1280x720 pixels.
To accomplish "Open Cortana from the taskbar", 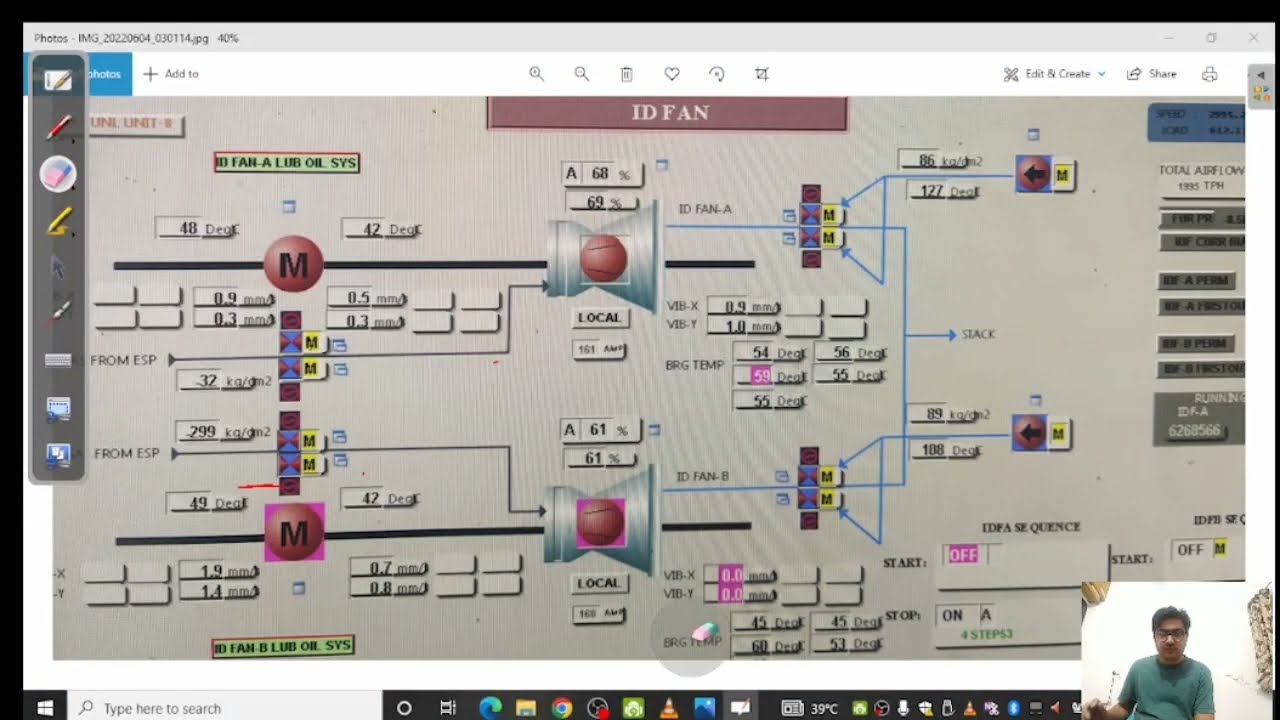I will 404,708.
